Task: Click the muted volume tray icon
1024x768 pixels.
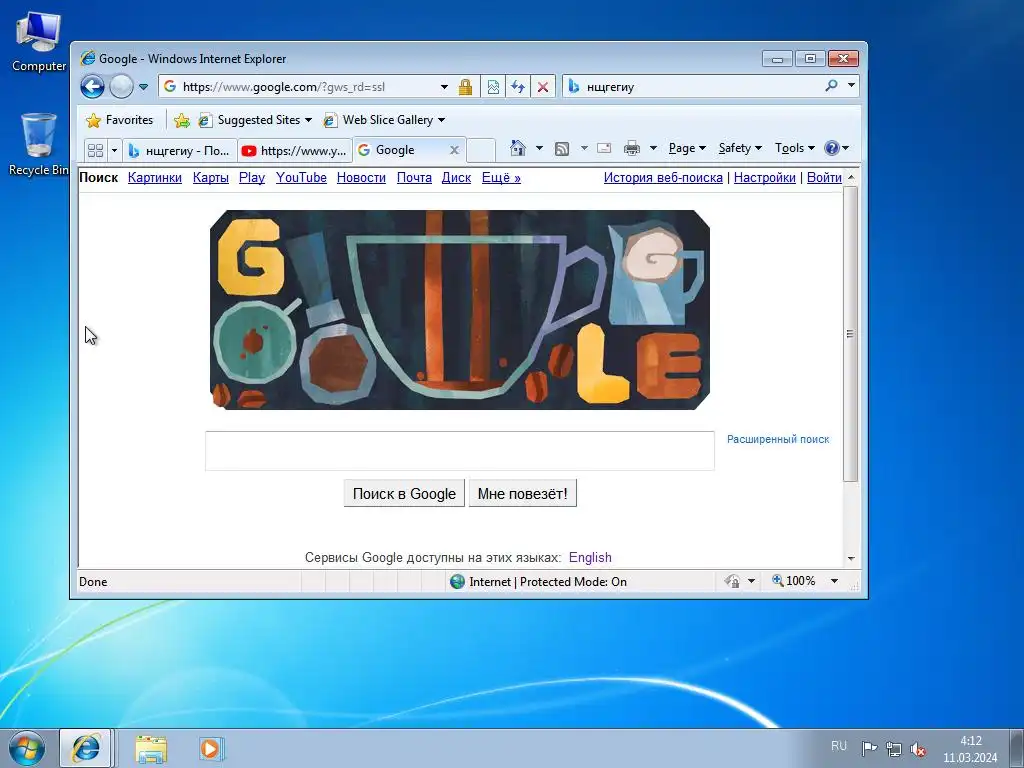Action: tap(918, 748)
